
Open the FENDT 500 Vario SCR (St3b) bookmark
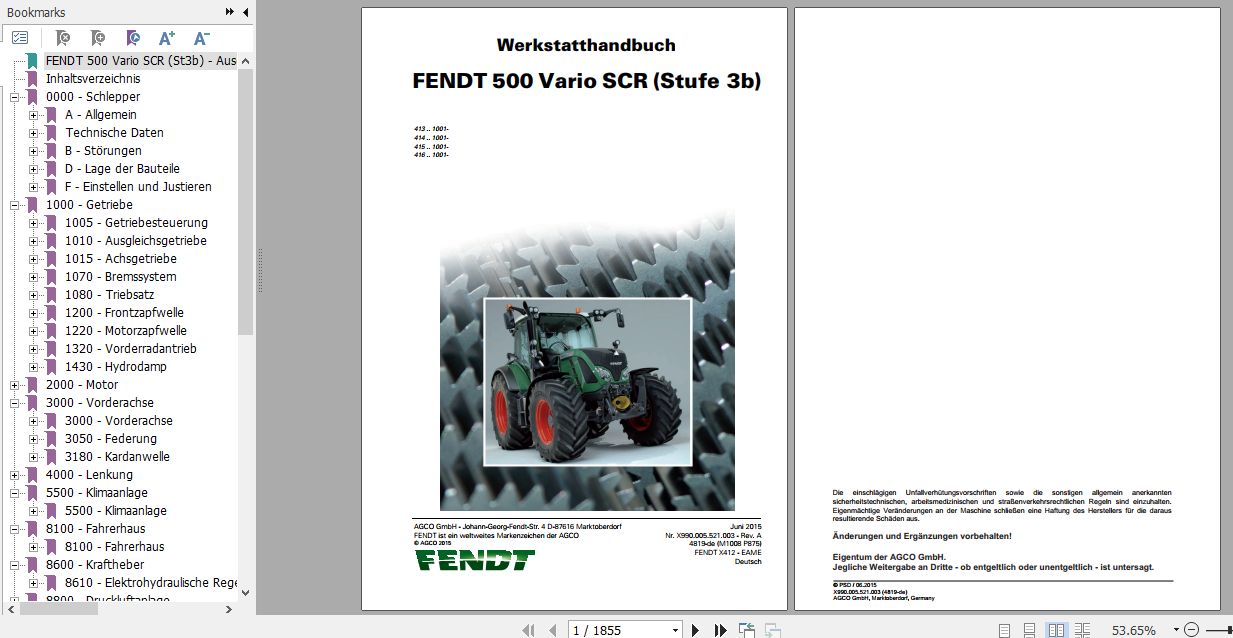pyautogui.click(x=141, y=61)
